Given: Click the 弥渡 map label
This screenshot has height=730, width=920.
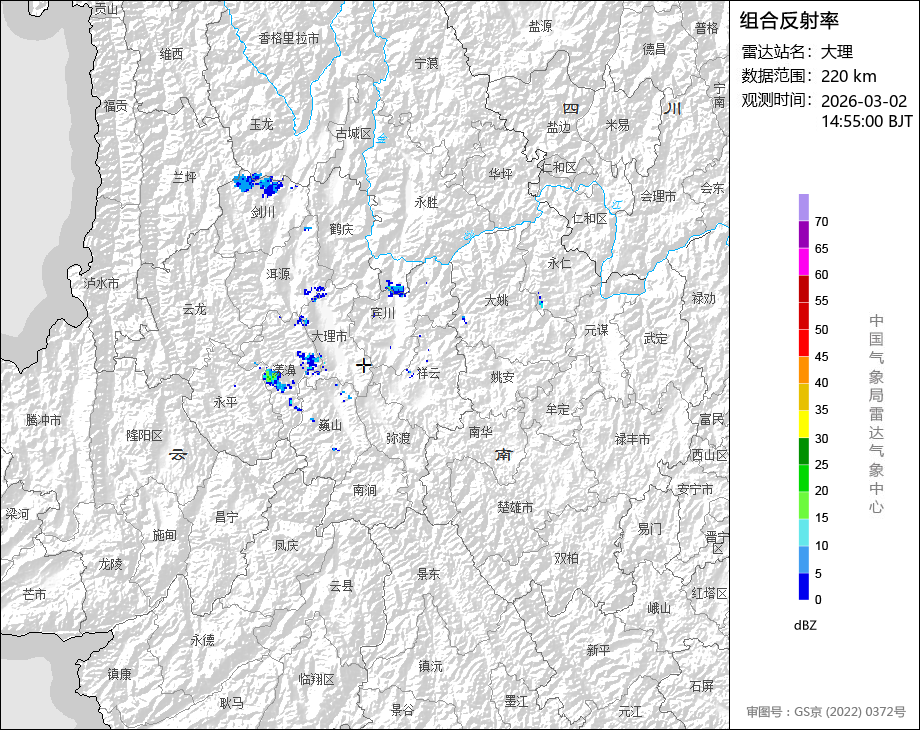Looking at the screenshot, I should point(398,438).
